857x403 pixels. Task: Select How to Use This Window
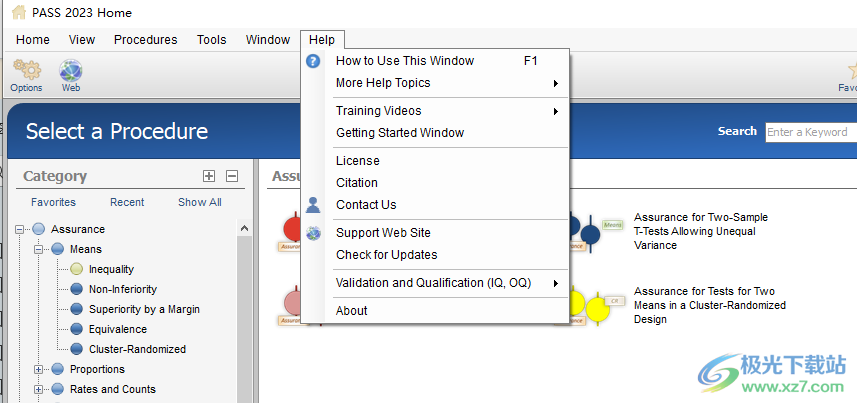[435, 61]
